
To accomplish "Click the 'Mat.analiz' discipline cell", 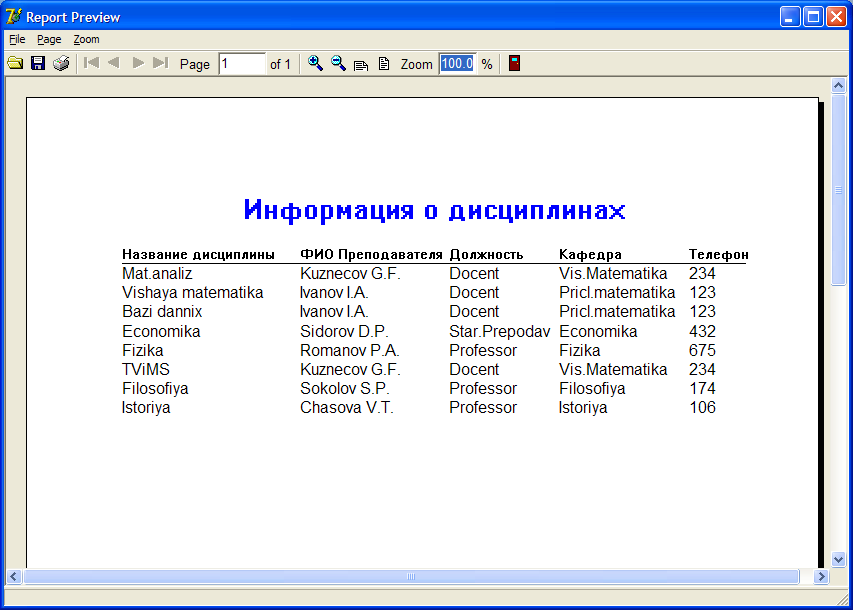I will (x=157, y=273).
